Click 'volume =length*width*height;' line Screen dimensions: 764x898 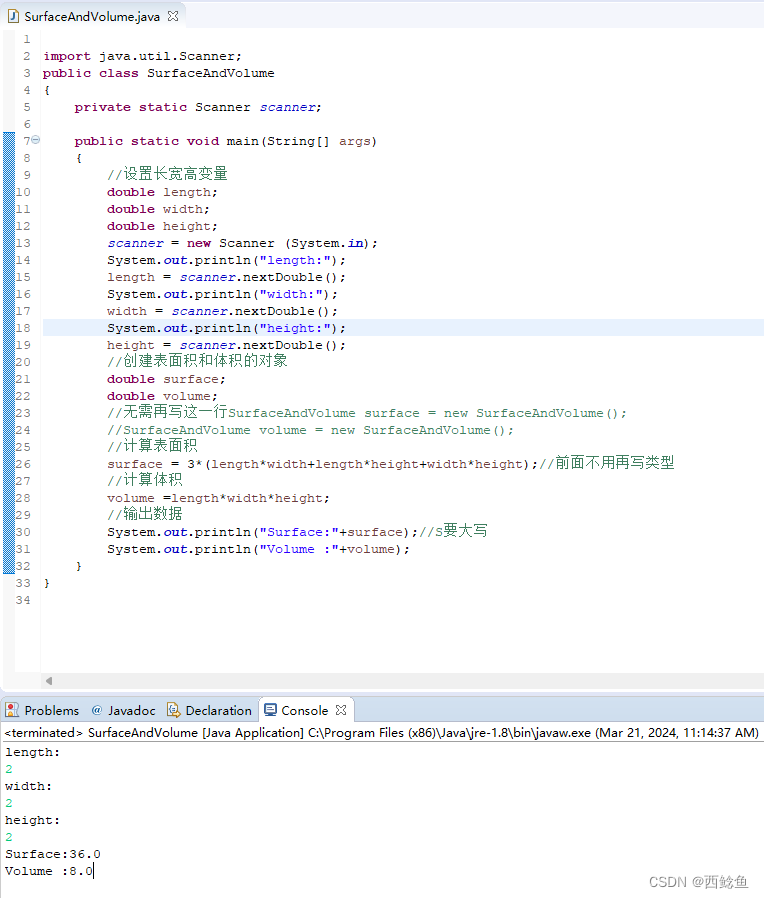click(218, 498)
